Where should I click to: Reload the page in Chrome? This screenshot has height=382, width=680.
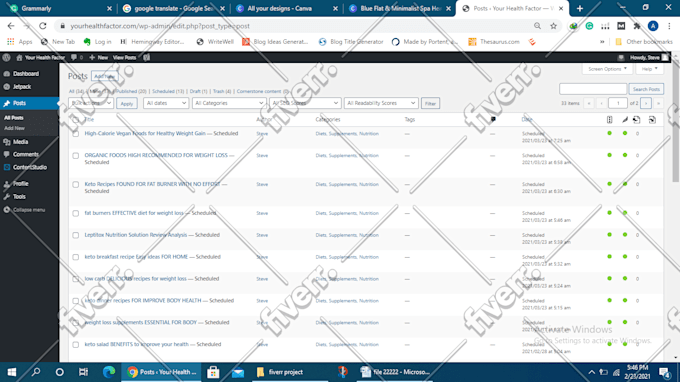pos(42,26)
